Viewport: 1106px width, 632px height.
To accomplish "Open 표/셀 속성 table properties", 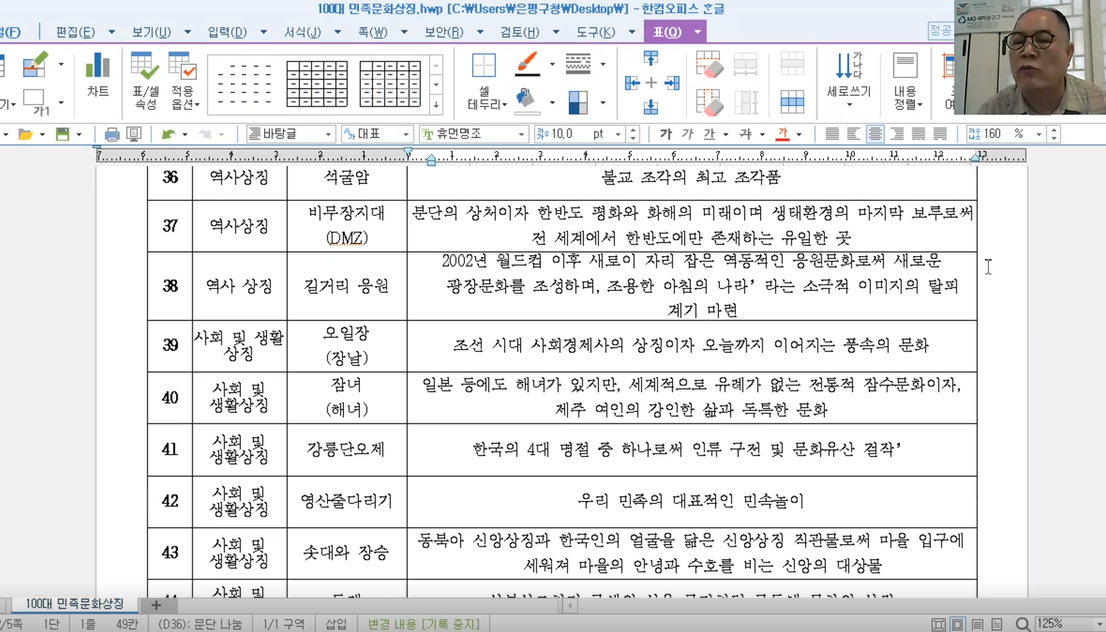I will click(145, 80).
